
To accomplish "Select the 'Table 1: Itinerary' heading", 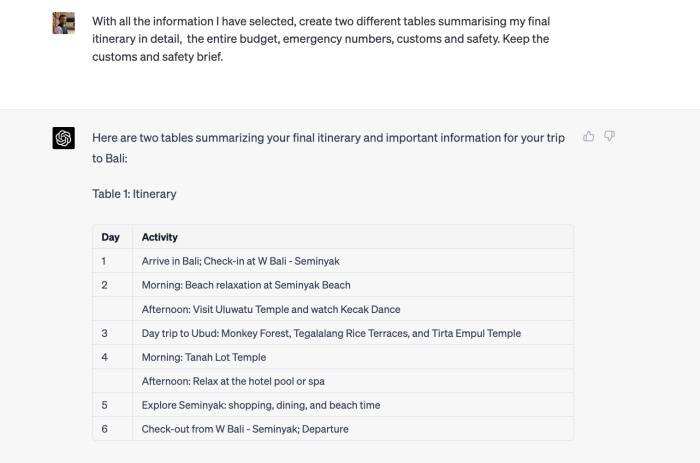I will coord(134,194).
